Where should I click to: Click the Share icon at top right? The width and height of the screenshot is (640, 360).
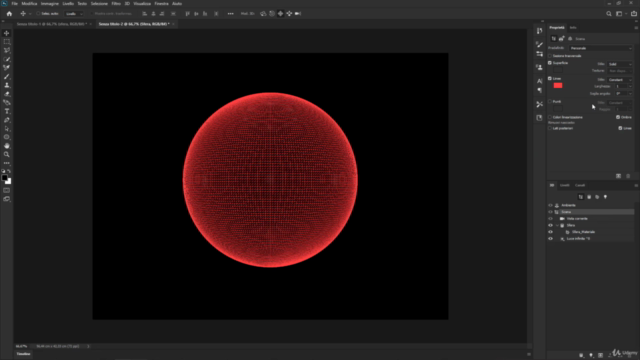click(x=633, y=13)
